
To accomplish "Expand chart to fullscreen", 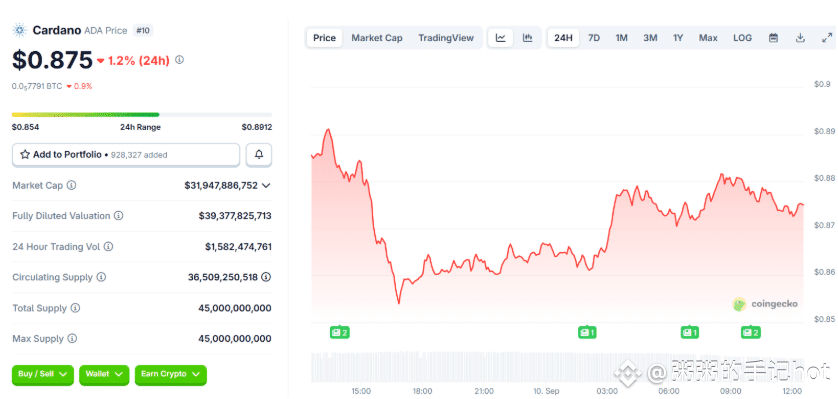I will tap(826, 38).
